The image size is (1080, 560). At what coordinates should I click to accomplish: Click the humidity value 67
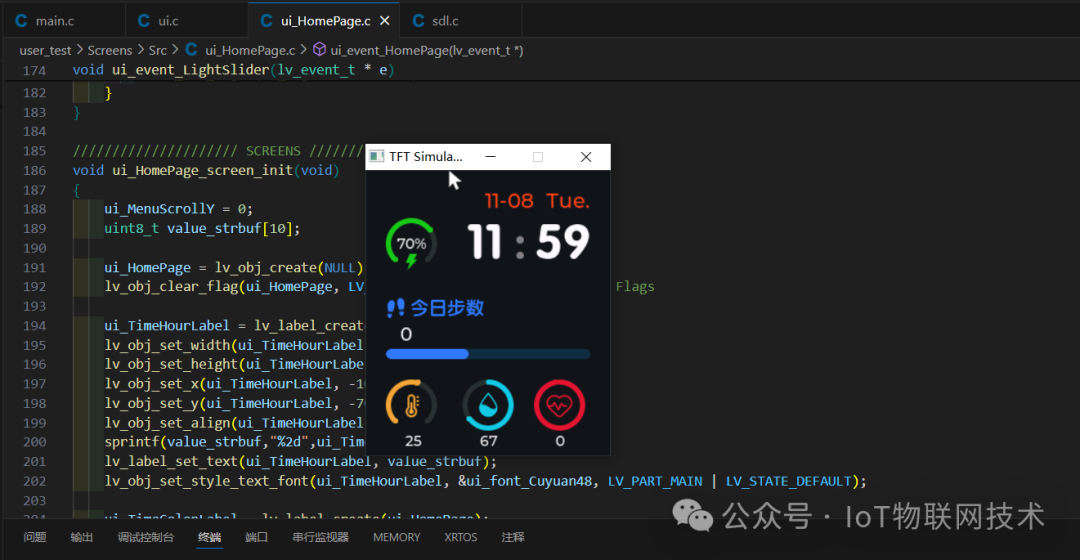pyautogui.click(x=488, y=441)
